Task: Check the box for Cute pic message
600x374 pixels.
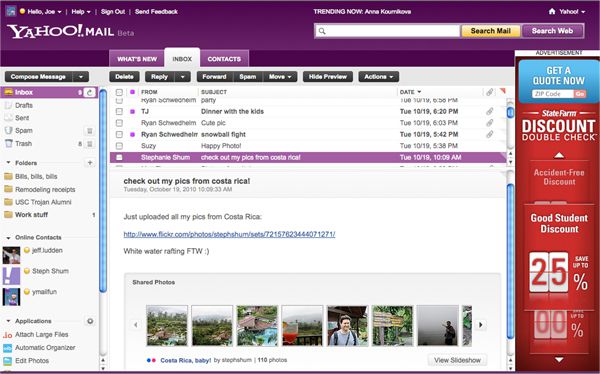Action: tap(119, 123)
